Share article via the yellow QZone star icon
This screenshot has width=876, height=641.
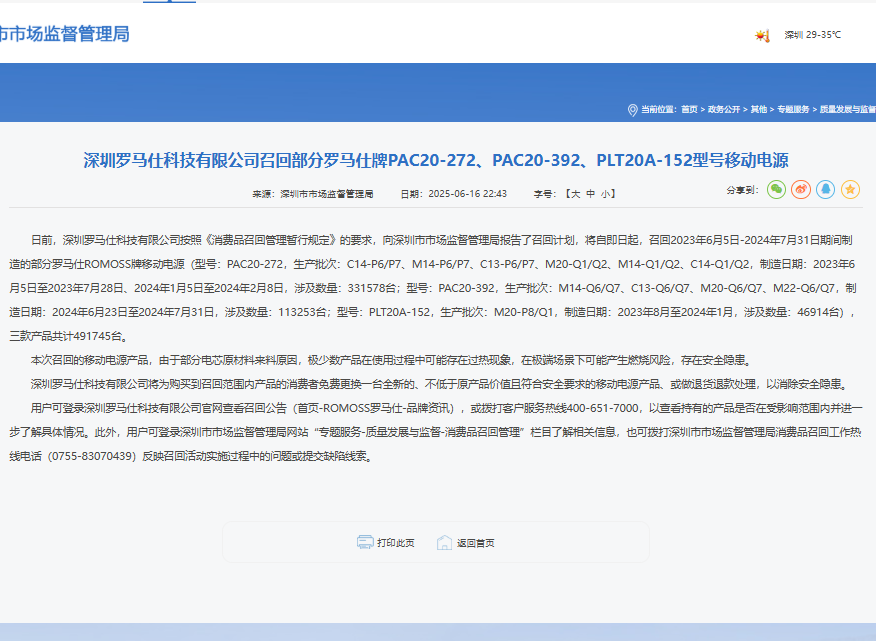(850, 190)
